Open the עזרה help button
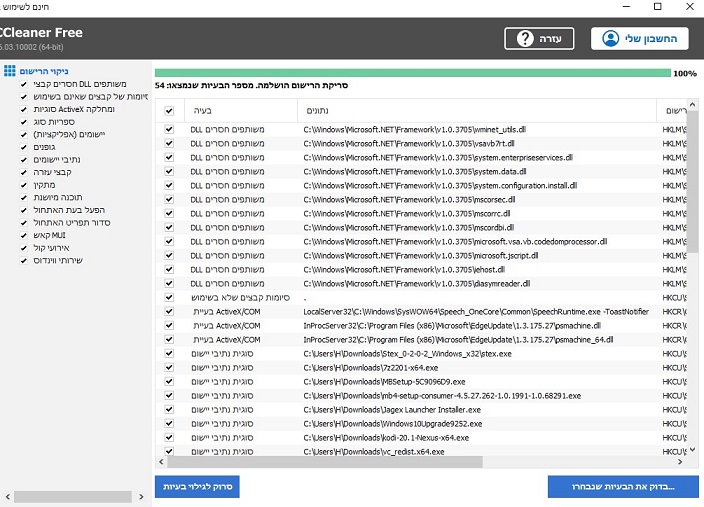704x507 pixels. 539,39
